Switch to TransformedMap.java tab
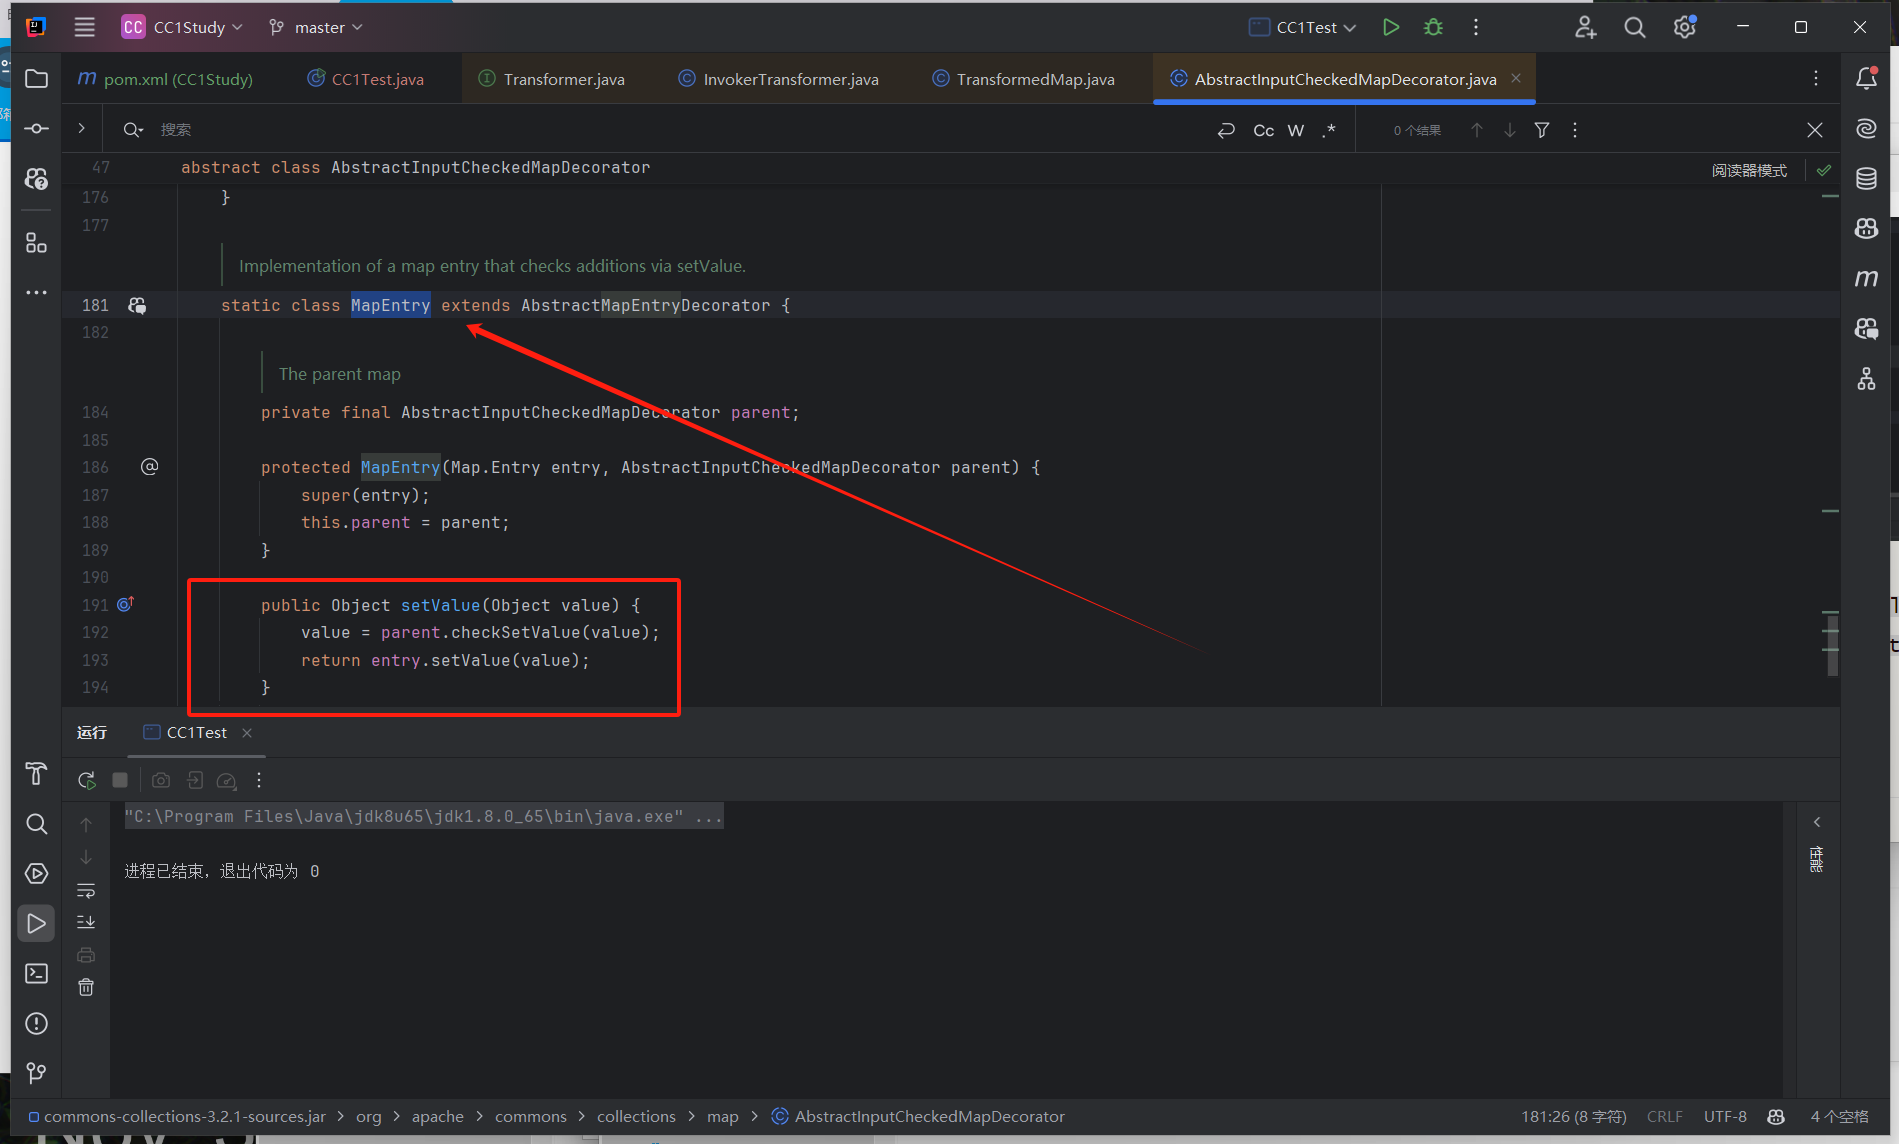The height and width of the screenshot is (1144, 1899). pos(1023,79)
